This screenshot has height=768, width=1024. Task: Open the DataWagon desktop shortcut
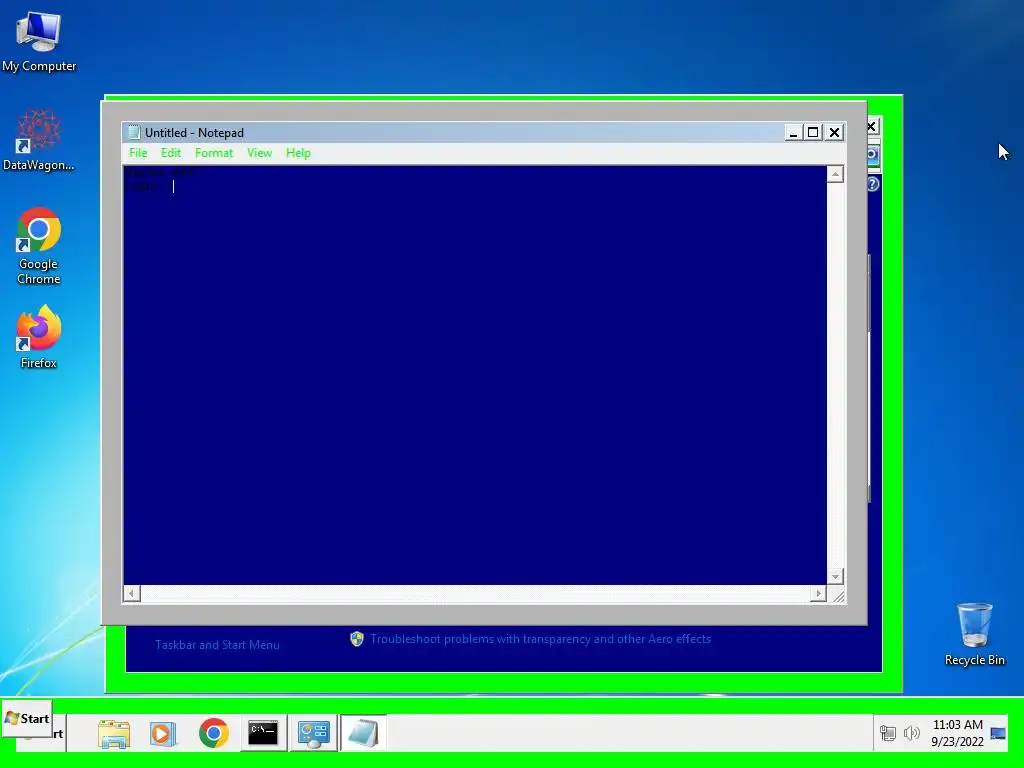(39, 140)
